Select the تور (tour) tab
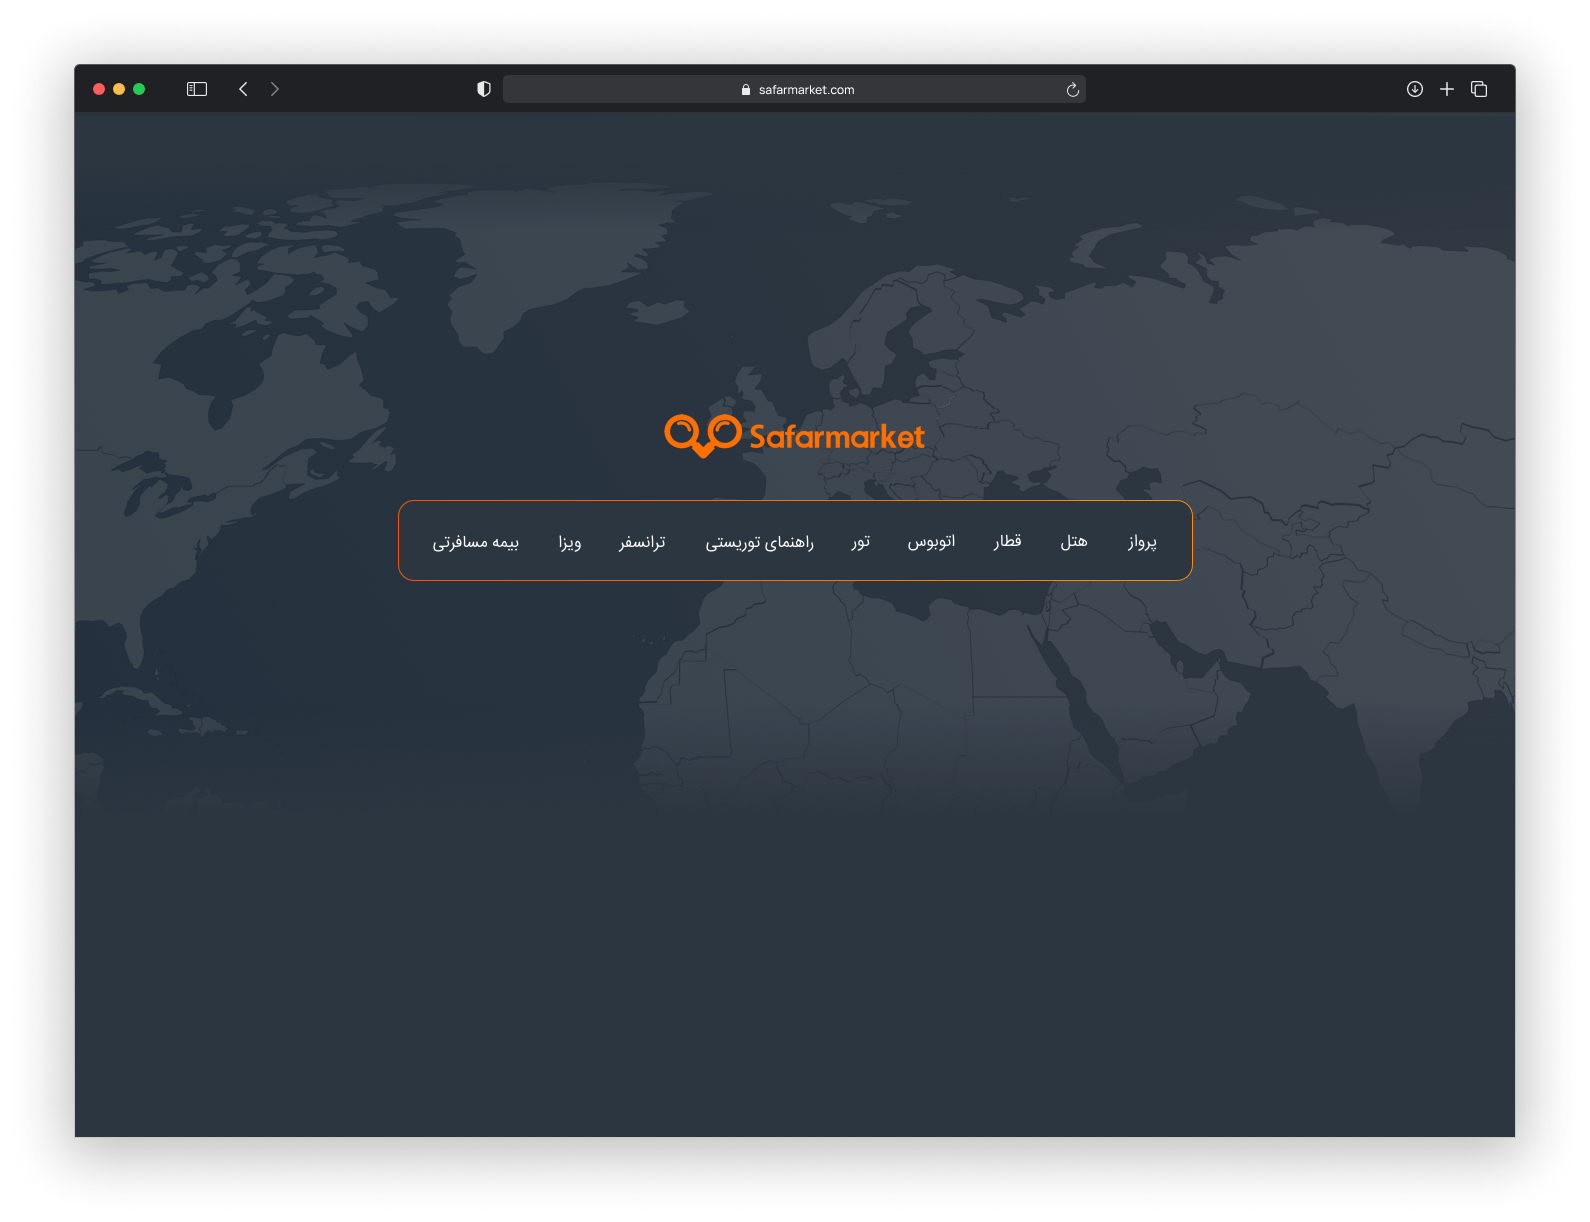The width and height of the screenshot is (1590, 1222). 860,541
